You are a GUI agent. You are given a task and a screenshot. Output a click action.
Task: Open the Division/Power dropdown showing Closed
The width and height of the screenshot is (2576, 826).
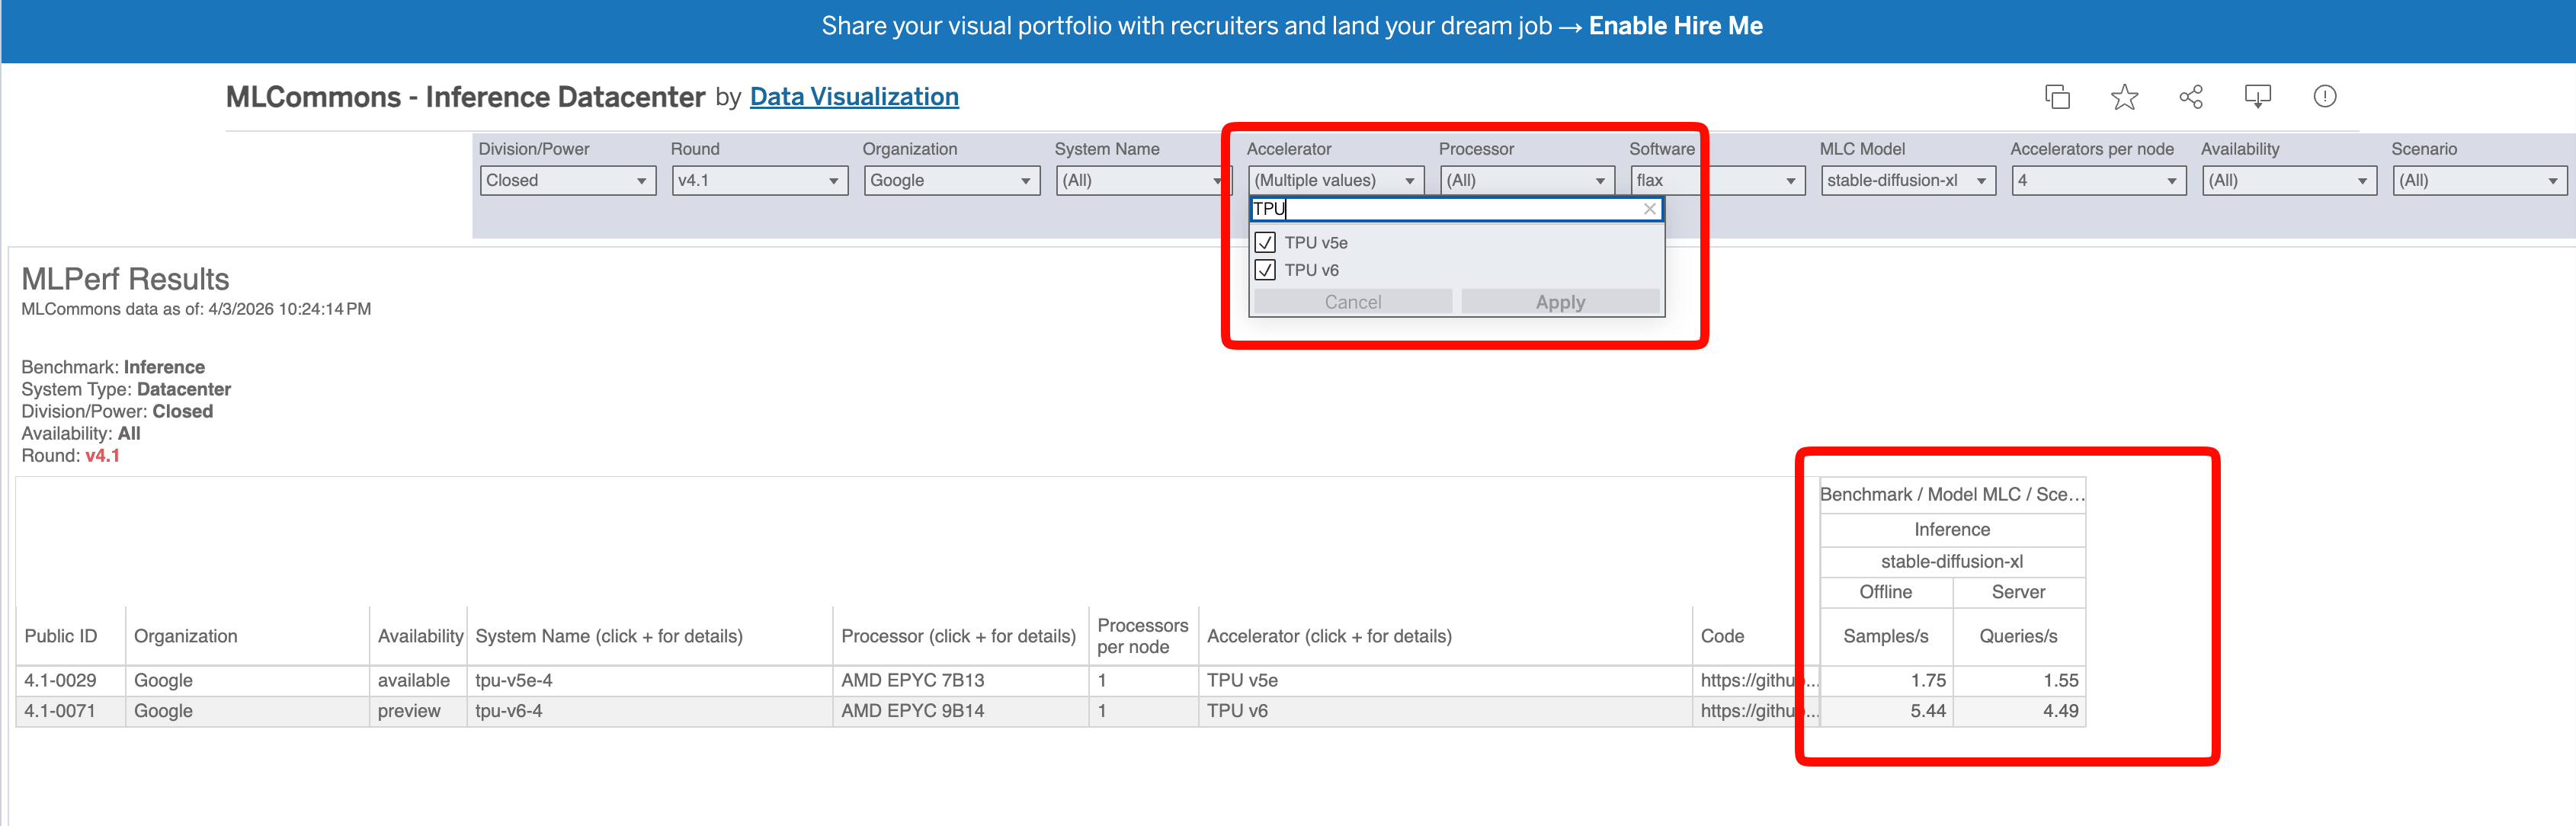coord(567,181)
